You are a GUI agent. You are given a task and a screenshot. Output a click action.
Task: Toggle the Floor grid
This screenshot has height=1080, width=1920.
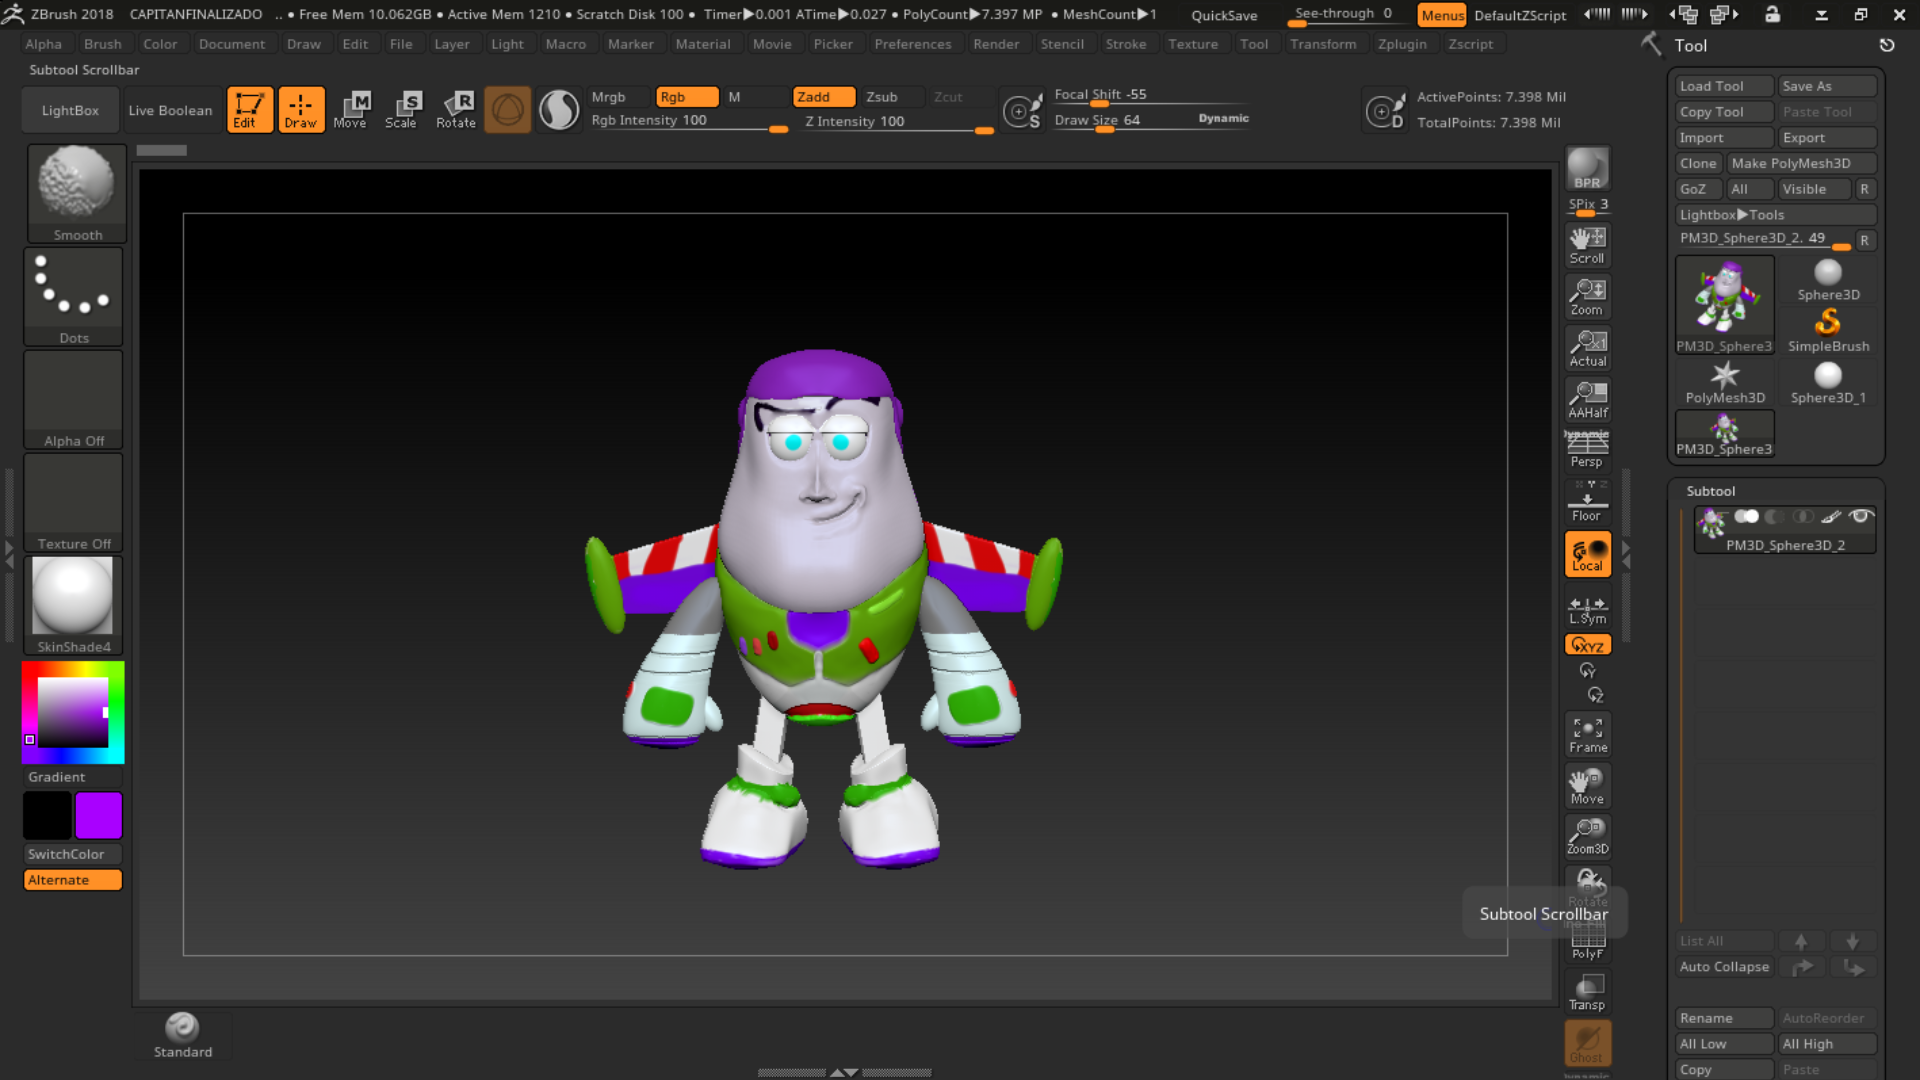(1587, 502)
